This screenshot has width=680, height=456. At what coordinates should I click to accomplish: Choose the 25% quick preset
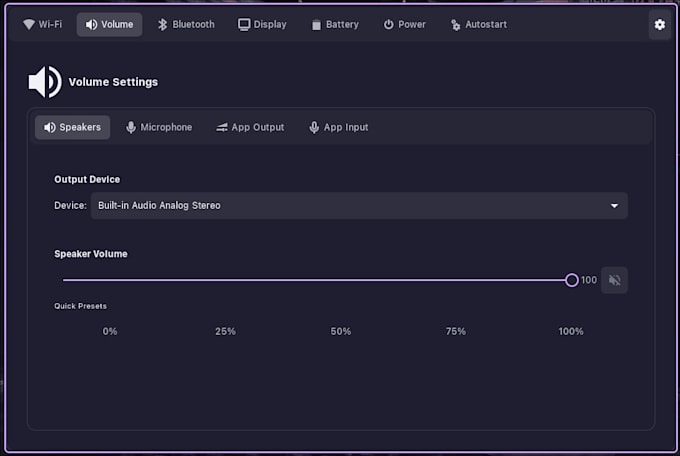[x=225, y=331]
